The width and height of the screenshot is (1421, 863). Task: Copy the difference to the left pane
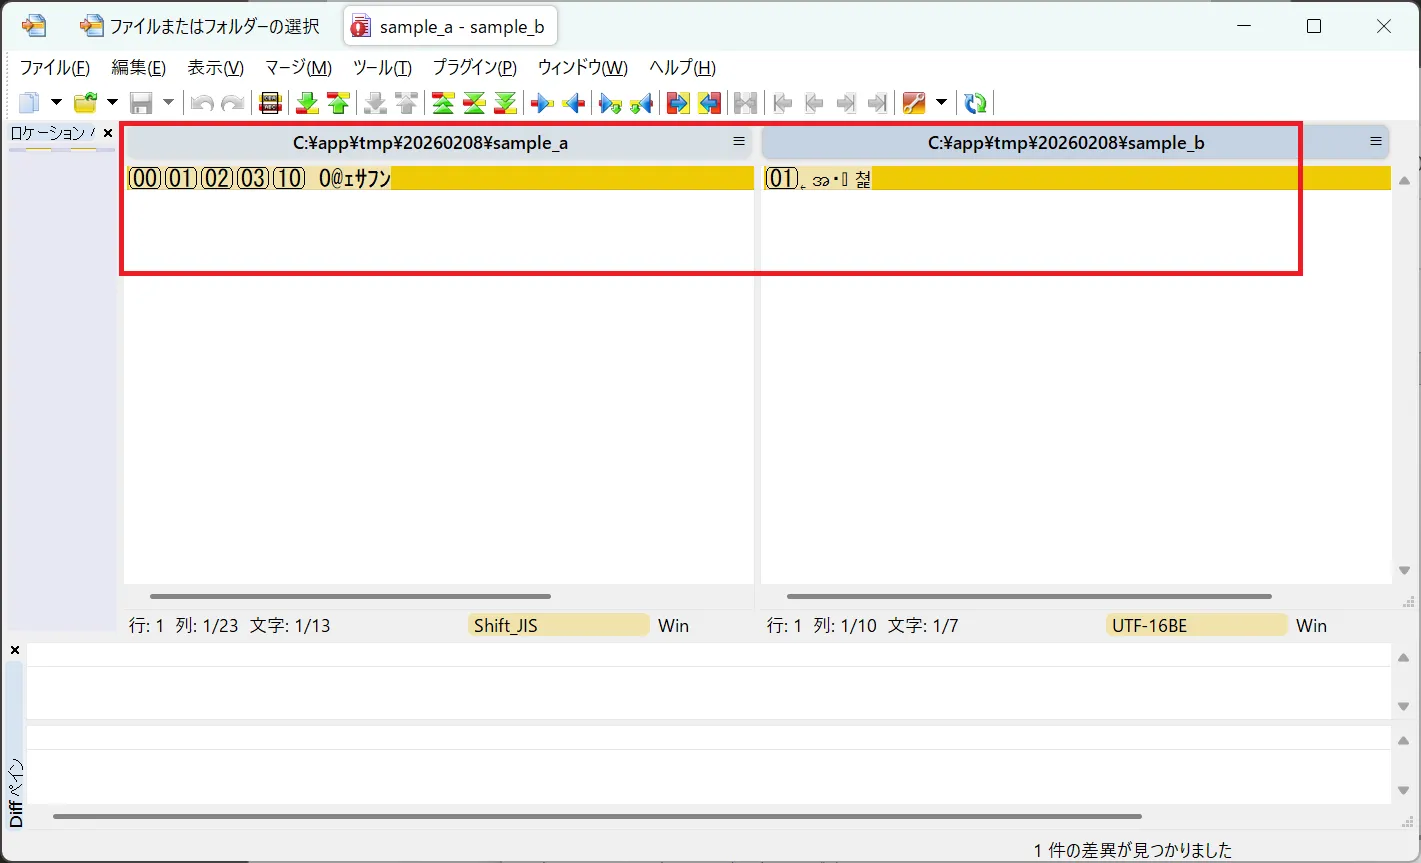point(573,103)
